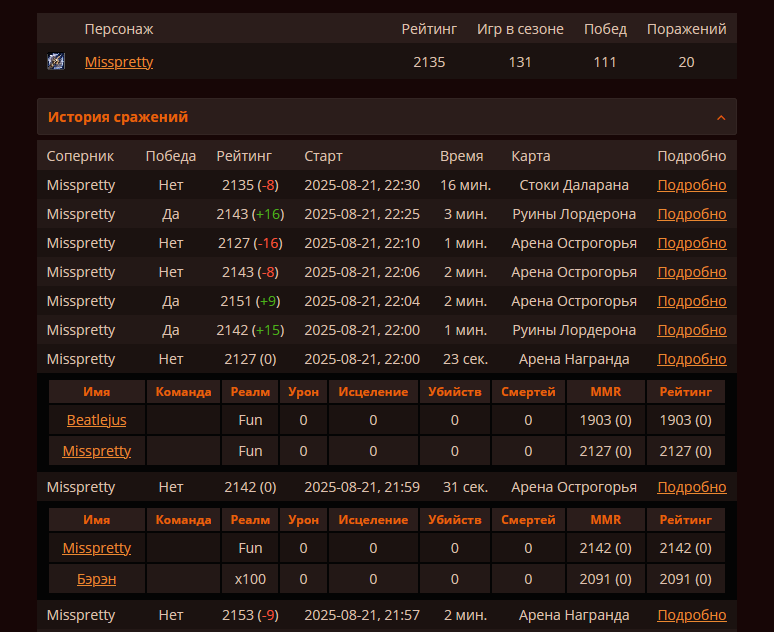This screenshot has width=774, height=632.
Task: Select the rating cell 2127 (-16)
Action: (x=250, y=243)
